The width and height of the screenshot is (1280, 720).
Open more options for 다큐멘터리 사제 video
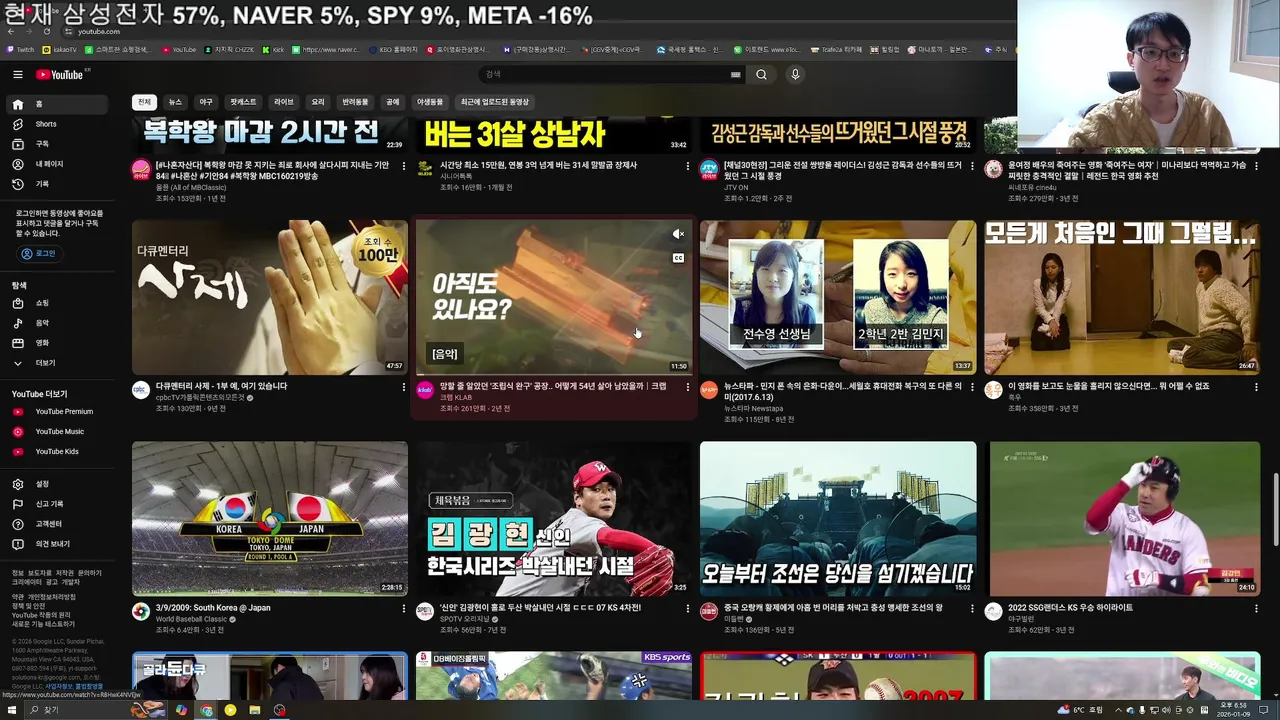point(403,387)
